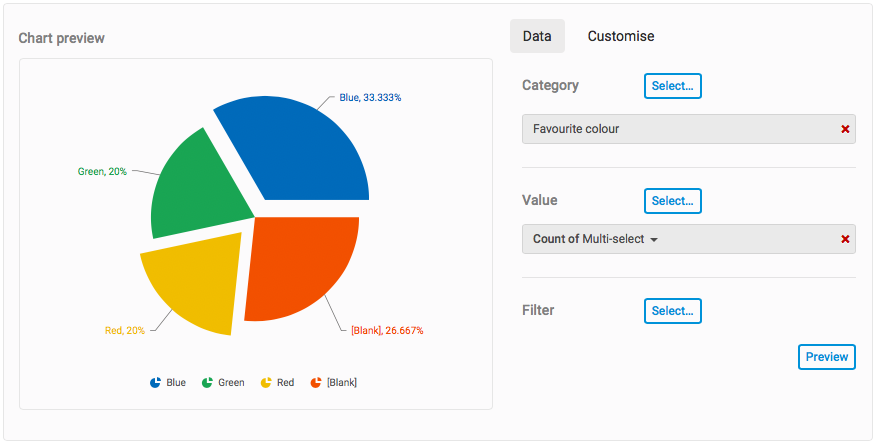876x445 pixels.
Task: Open the Value Select… picker
Action: coord(672,201)
